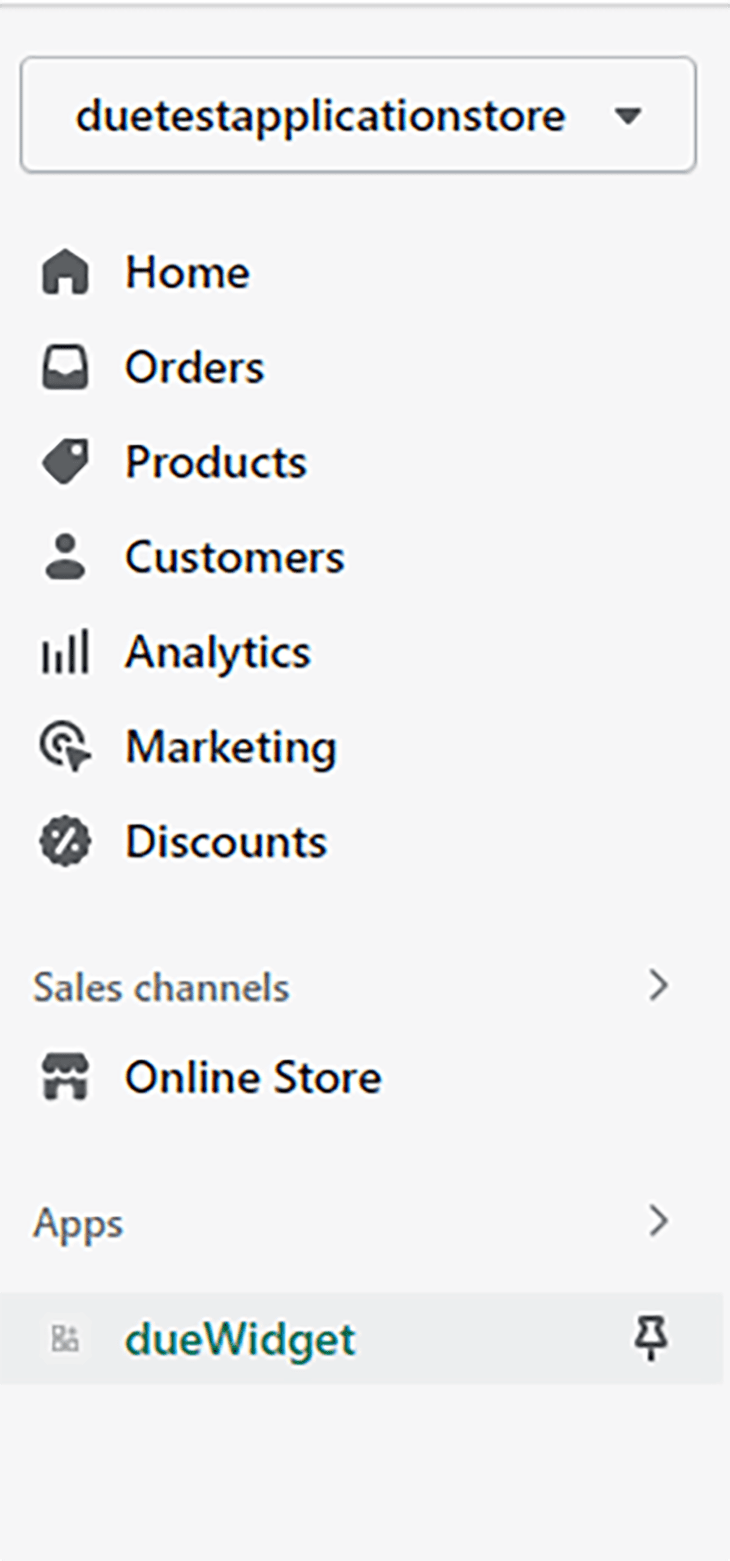Click the Analytics bar chart icon
The width and height of the screenshot is (730, 1561).
[x=65, y=652]
